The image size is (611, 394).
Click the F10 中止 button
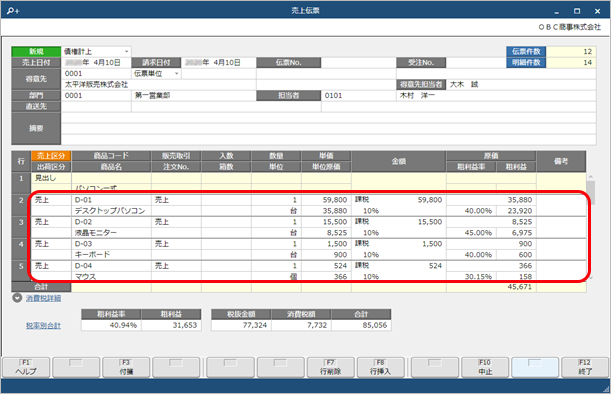(x=485, y=367)
